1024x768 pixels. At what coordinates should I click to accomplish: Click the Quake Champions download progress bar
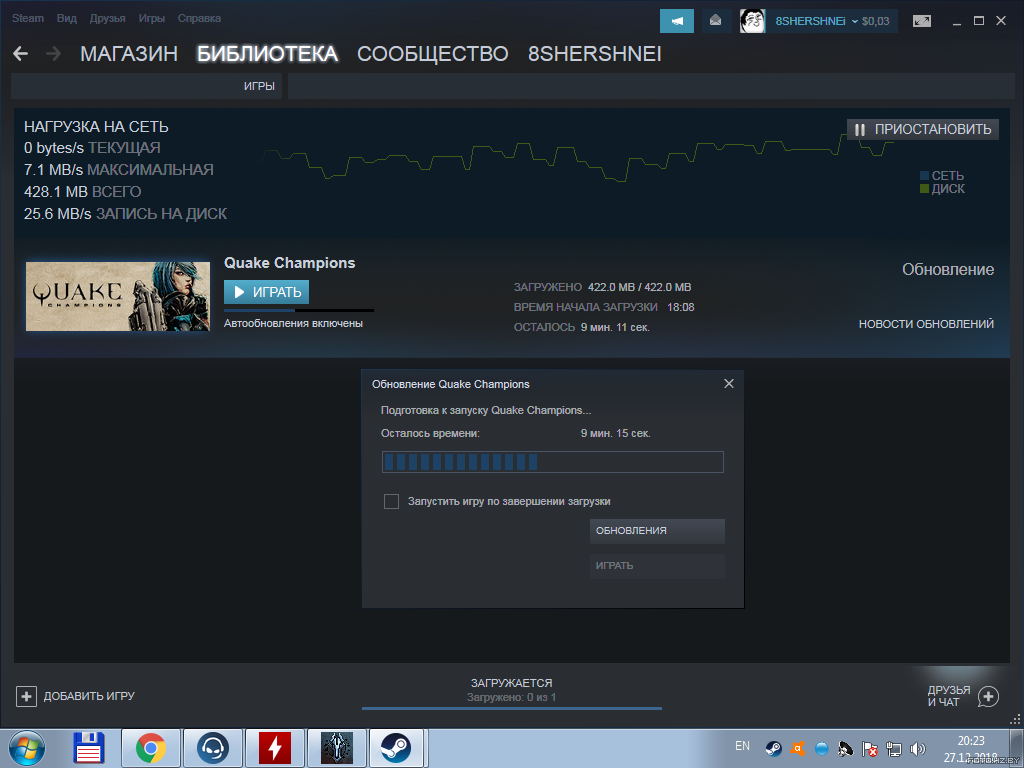(x=299, y=310)
